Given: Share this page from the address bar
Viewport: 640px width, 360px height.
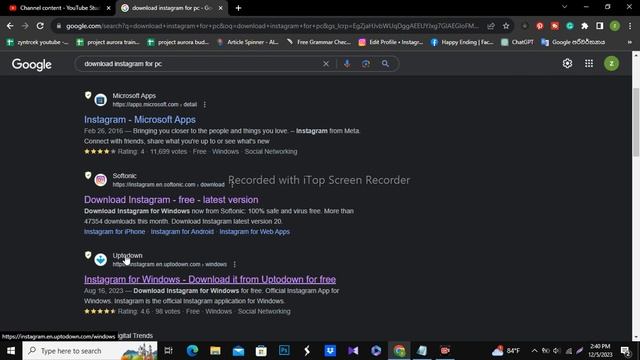Looking at the screenshot, I should (491, 26).
